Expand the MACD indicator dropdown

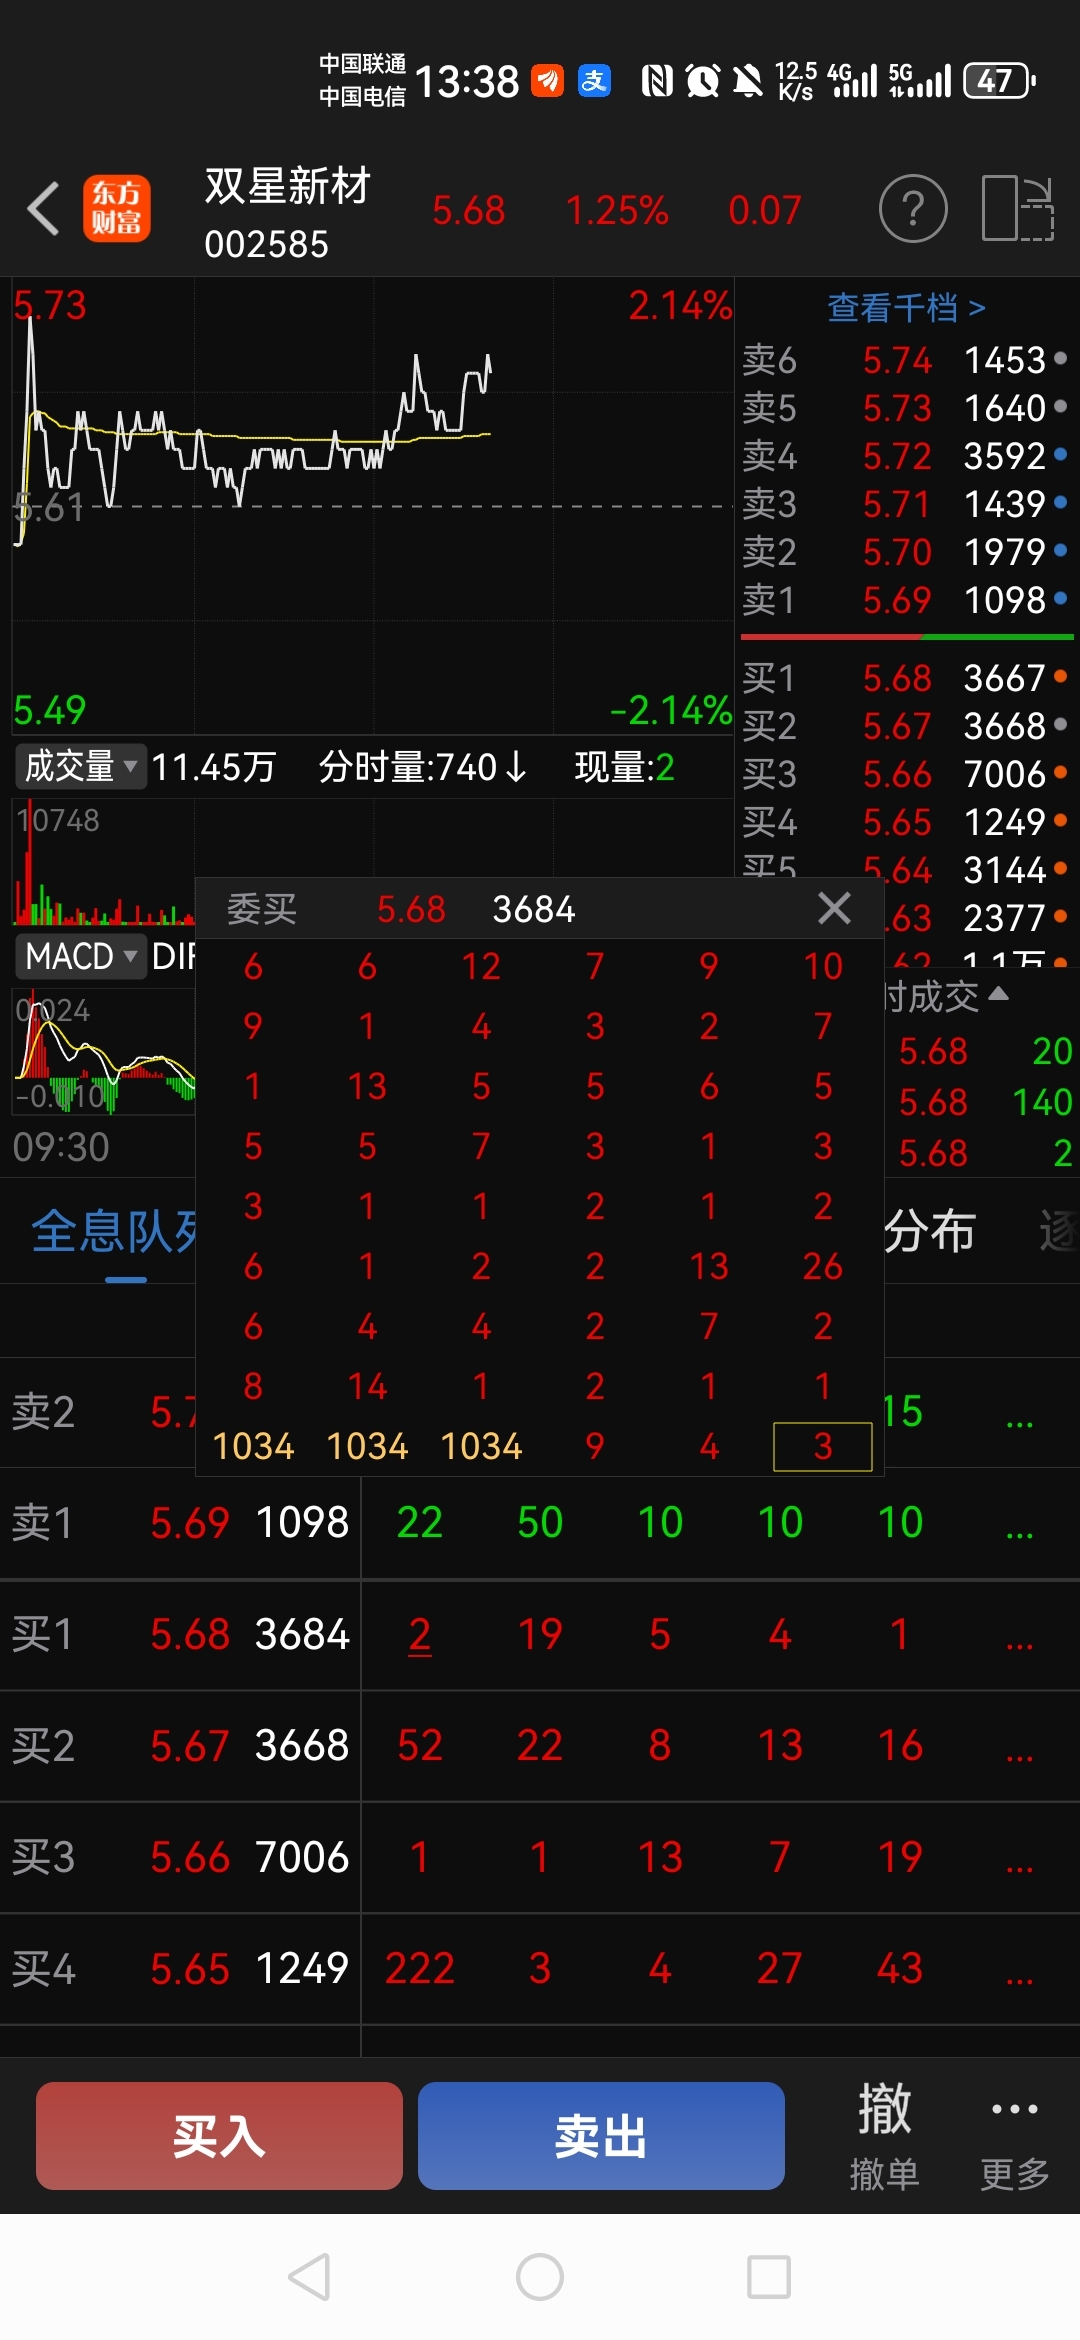pyautogui.click(x=81, y=956)
